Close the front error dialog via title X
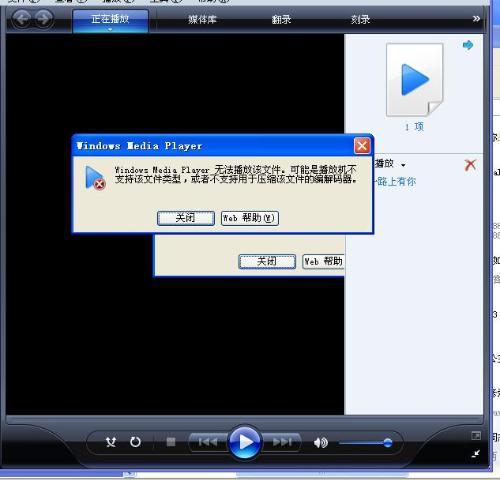 tap(362, 146)
